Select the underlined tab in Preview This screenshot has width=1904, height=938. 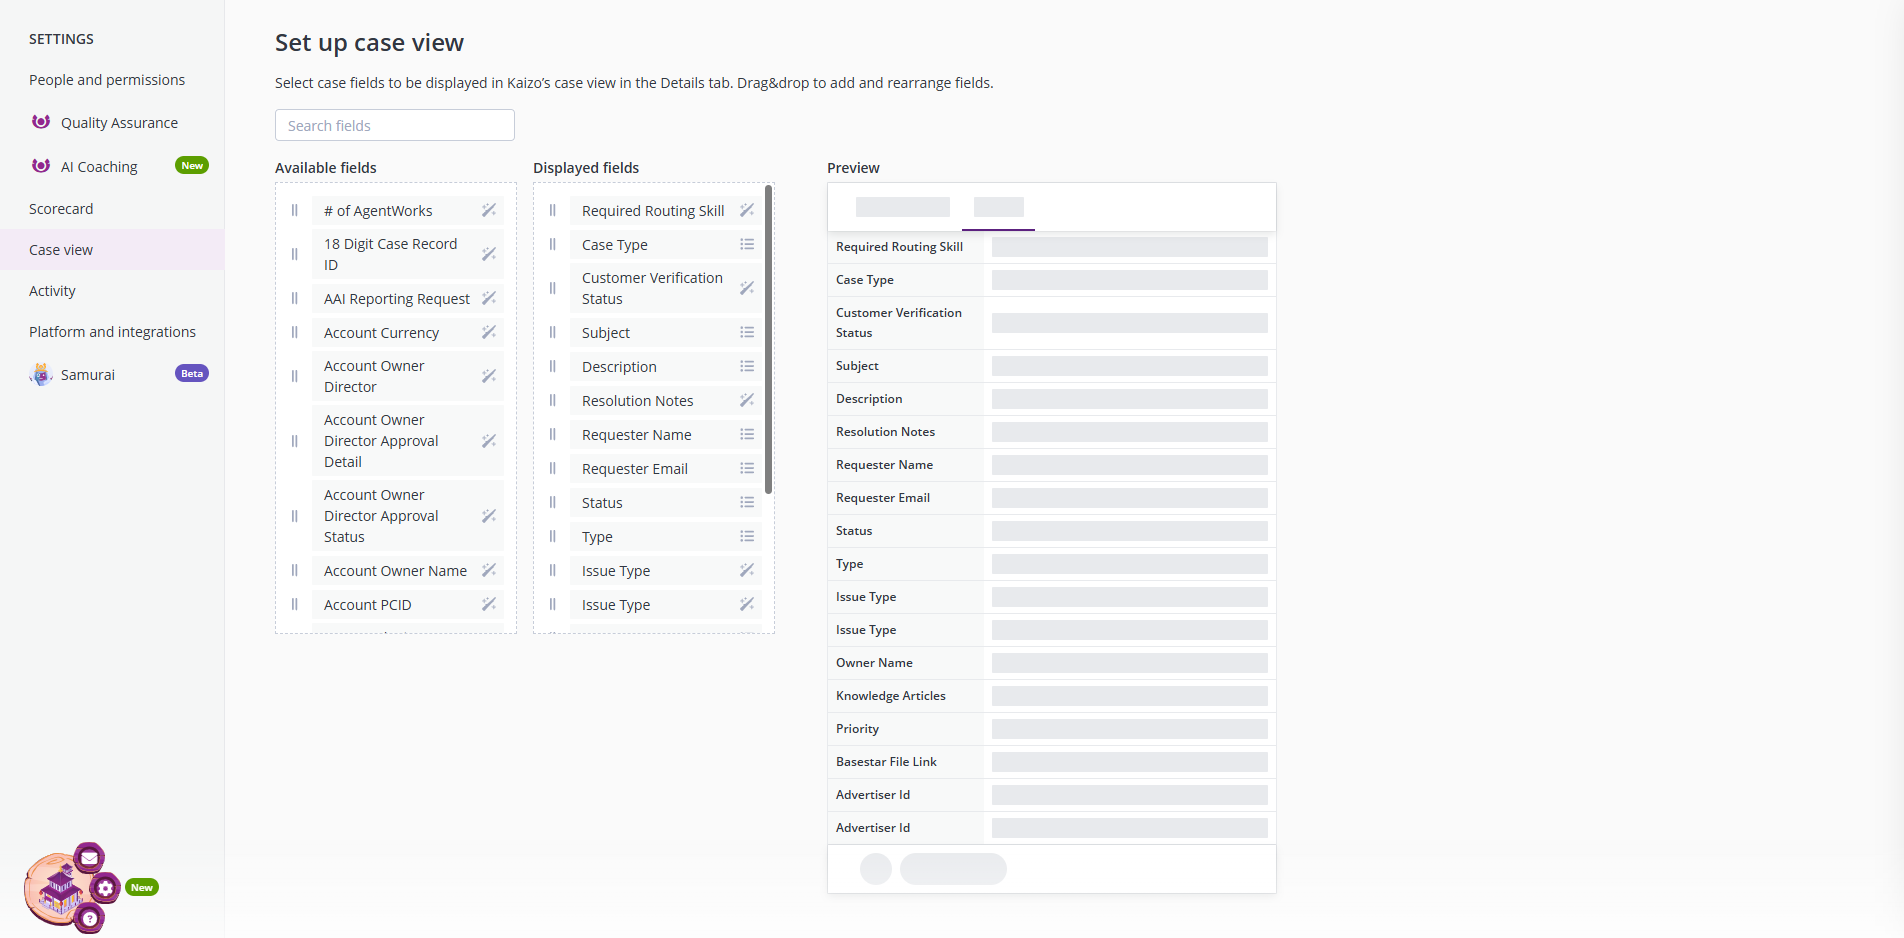coord(998,208)
